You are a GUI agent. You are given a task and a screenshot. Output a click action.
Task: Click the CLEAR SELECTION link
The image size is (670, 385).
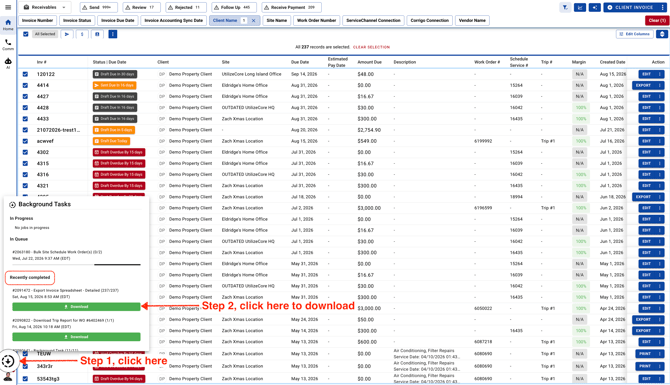click(371, 47)
